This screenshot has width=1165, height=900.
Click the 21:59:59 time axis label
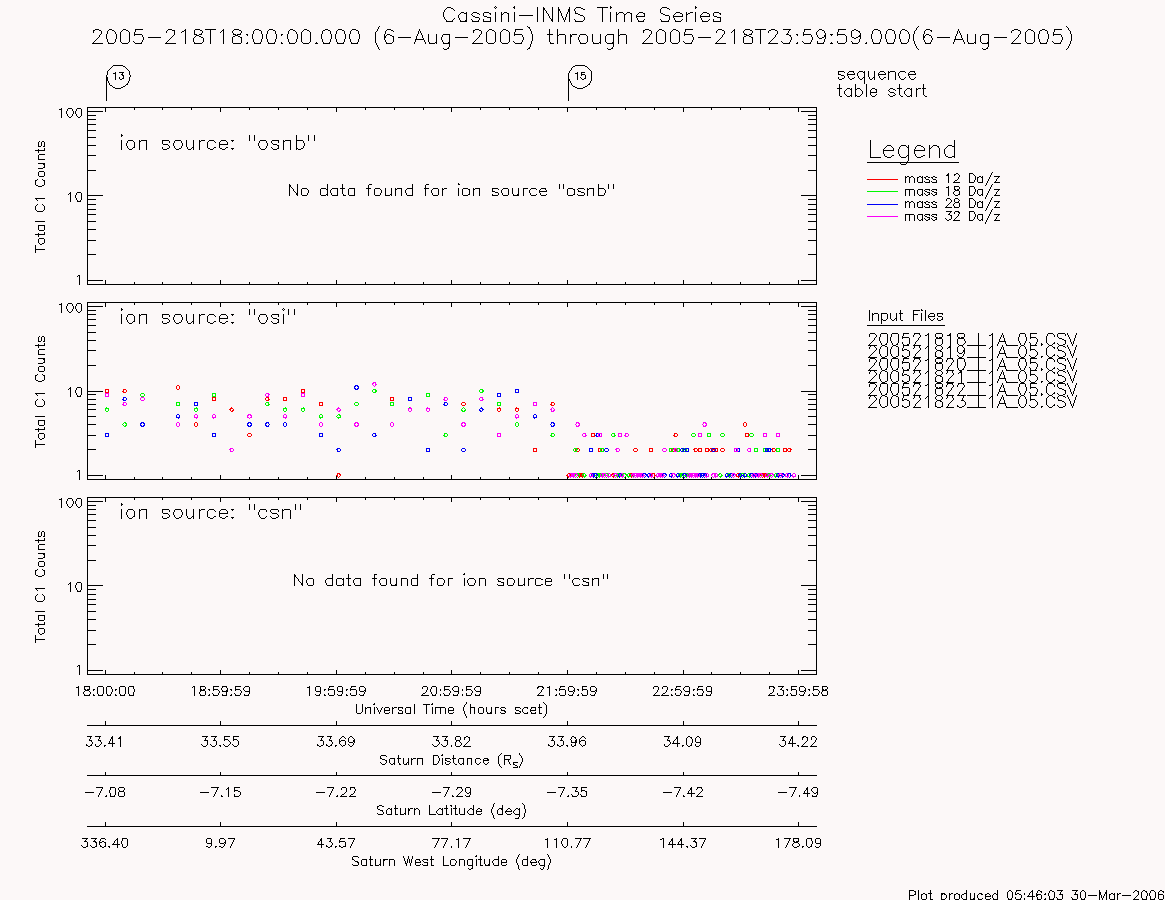click(567, 691)
